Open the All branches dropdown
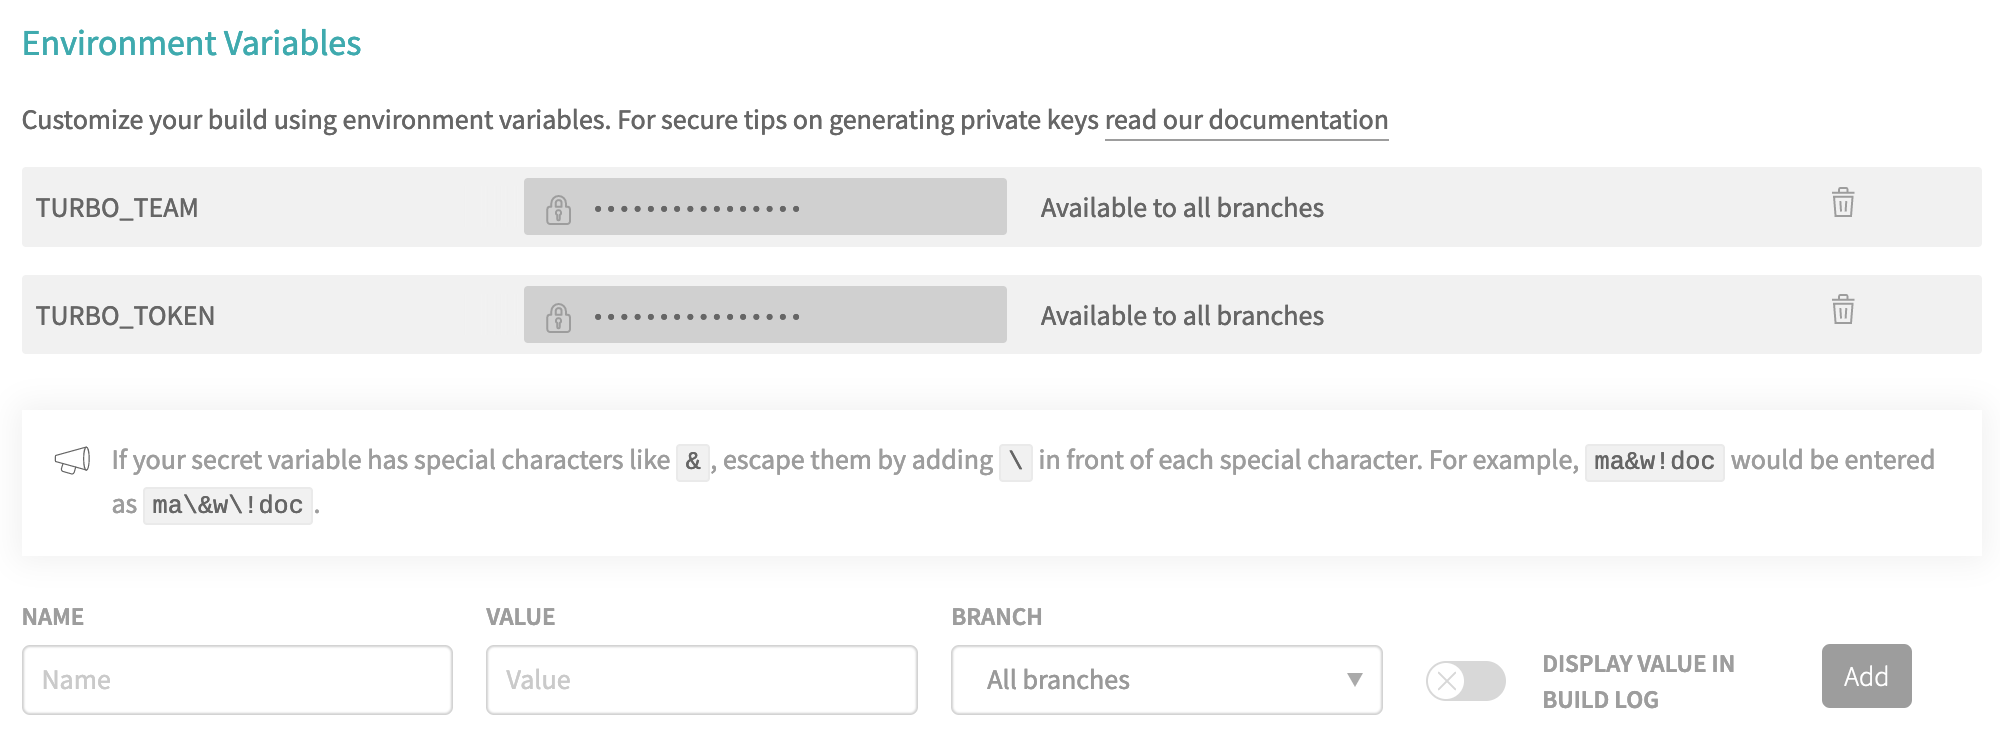The image size is (2000, 752). tap(1166, 680)
